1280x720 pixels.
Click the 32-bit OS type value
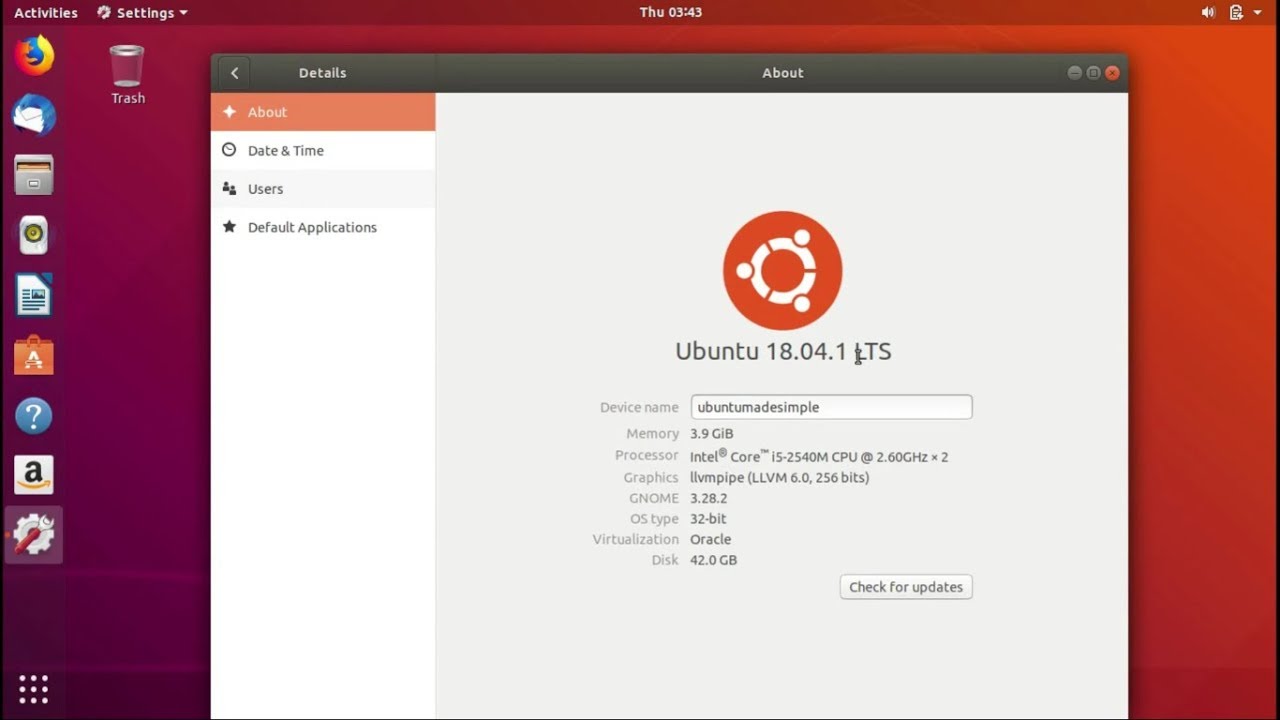[x=708, y=519]
